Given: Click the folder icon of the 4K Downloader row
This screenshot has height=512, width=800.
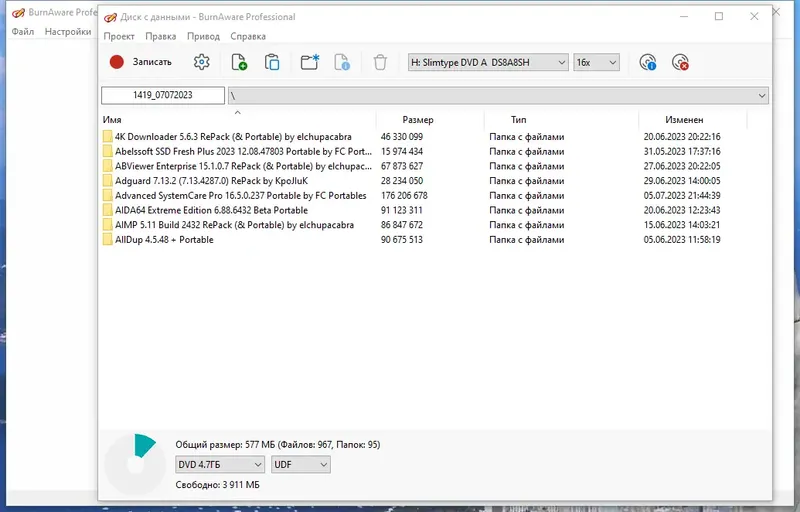Looking at the screenshot, I should 107,137.
